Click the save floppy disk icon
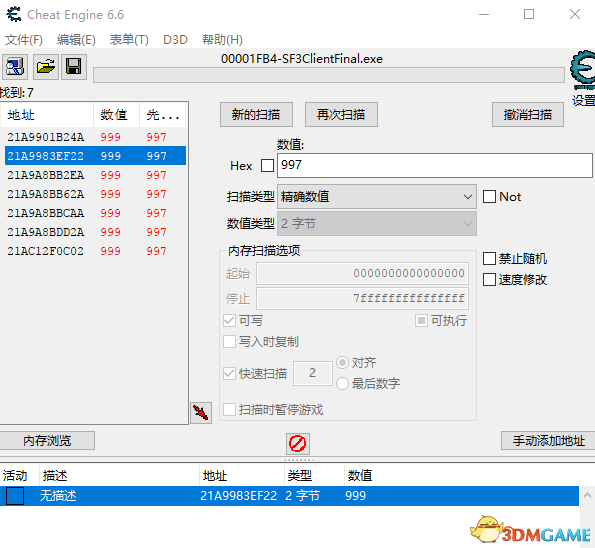Image resolution: width=595 pixels, height=548 pixels. click(x=74, y=67)
